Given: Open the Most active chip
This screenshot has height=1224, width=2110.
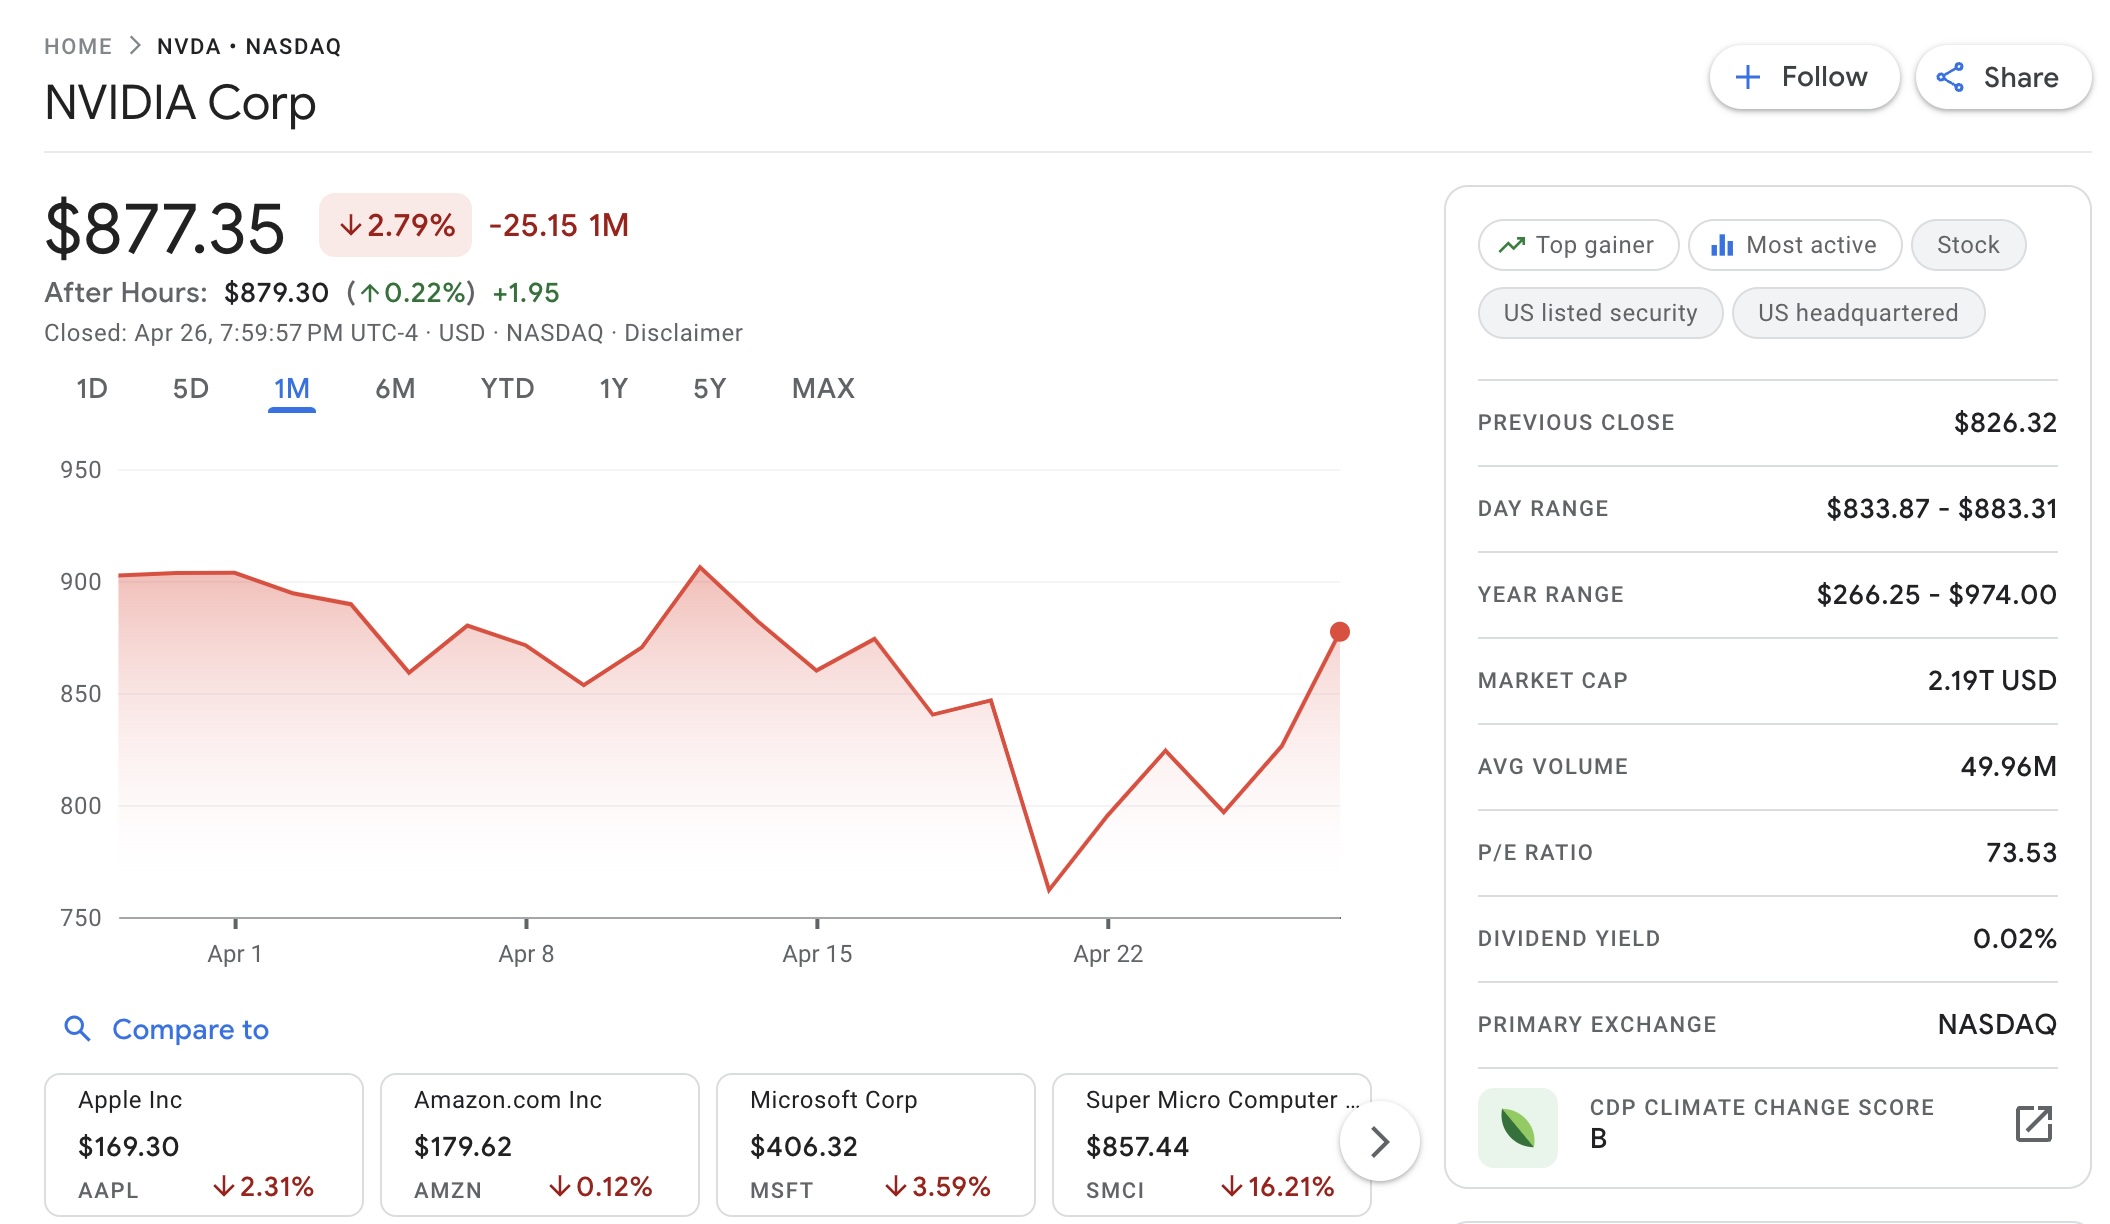Looking at the screenshot, I should tap(1795, 245).
